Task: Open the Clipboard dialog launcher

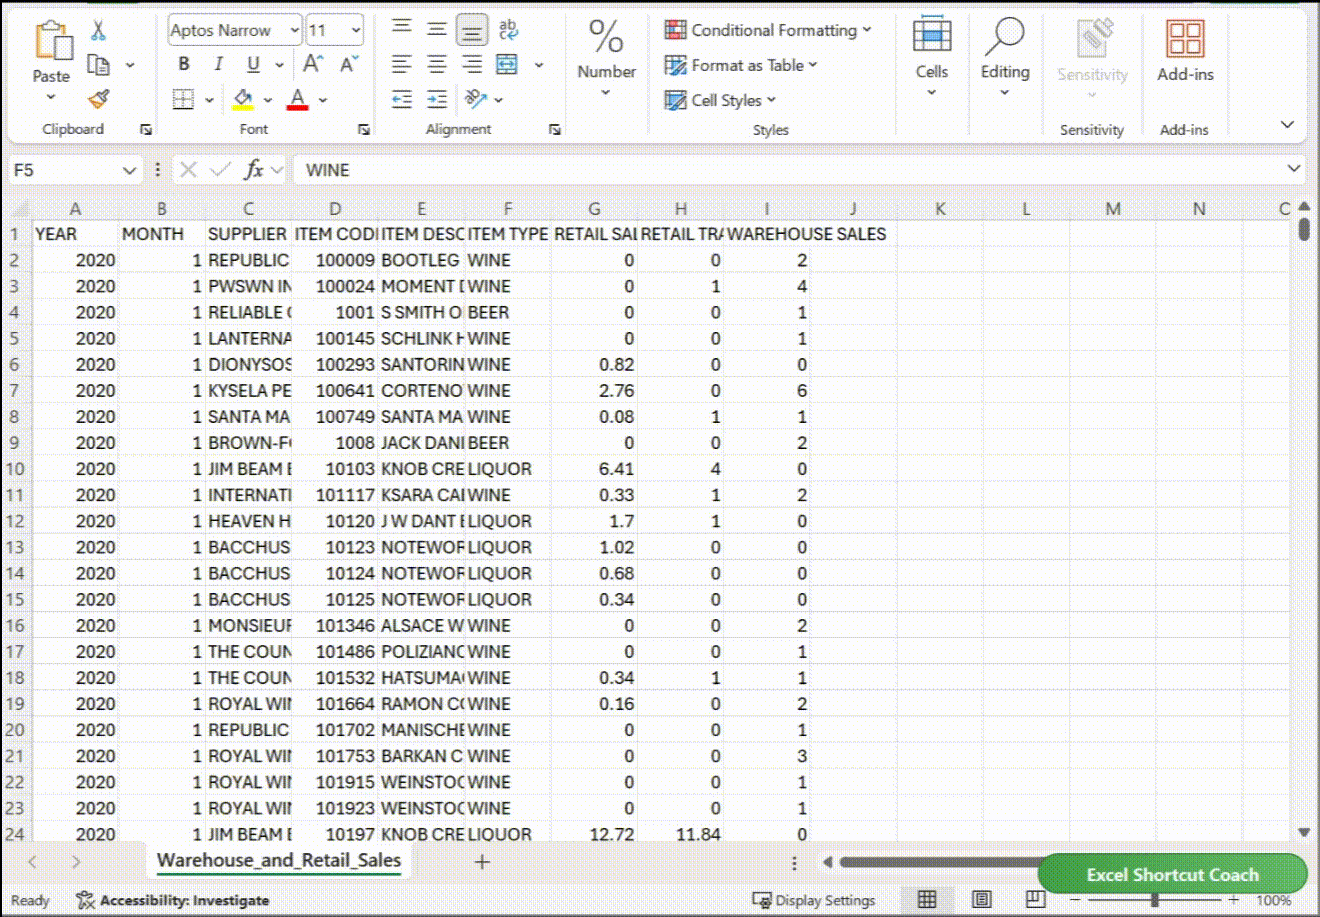Action: point(146,129)
